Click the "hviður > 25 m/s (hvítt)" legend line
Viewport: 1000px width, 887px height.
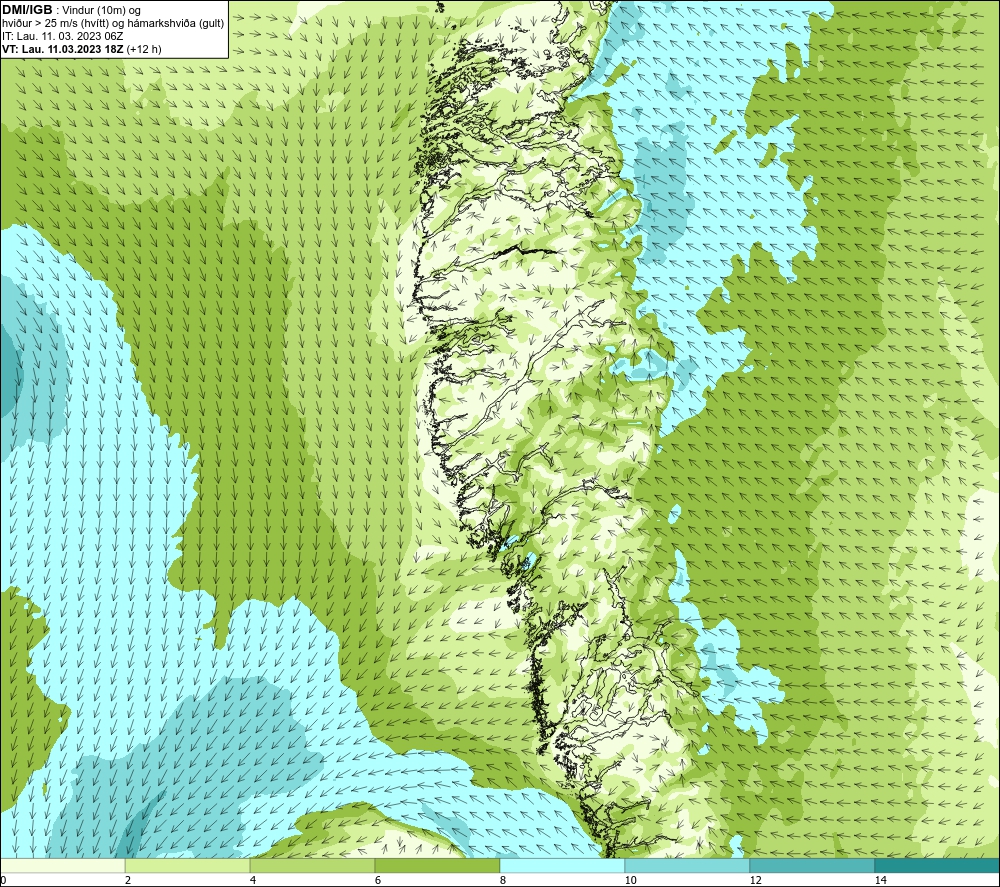click(113, 23)
